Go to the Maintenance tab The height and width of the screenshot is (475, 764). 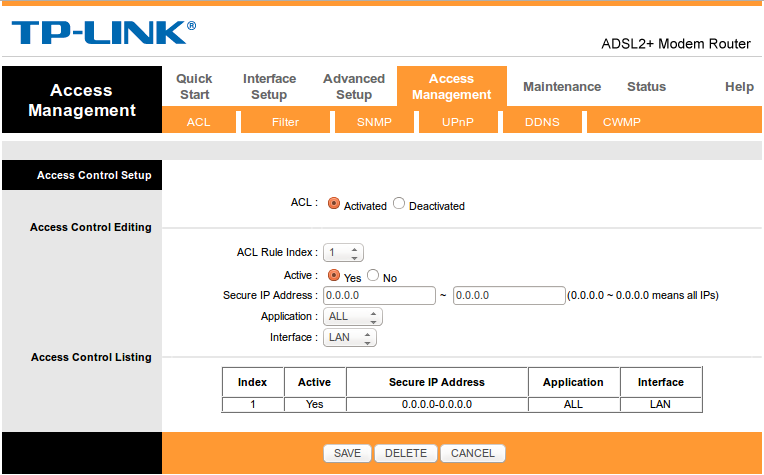[x=562, y=87]
